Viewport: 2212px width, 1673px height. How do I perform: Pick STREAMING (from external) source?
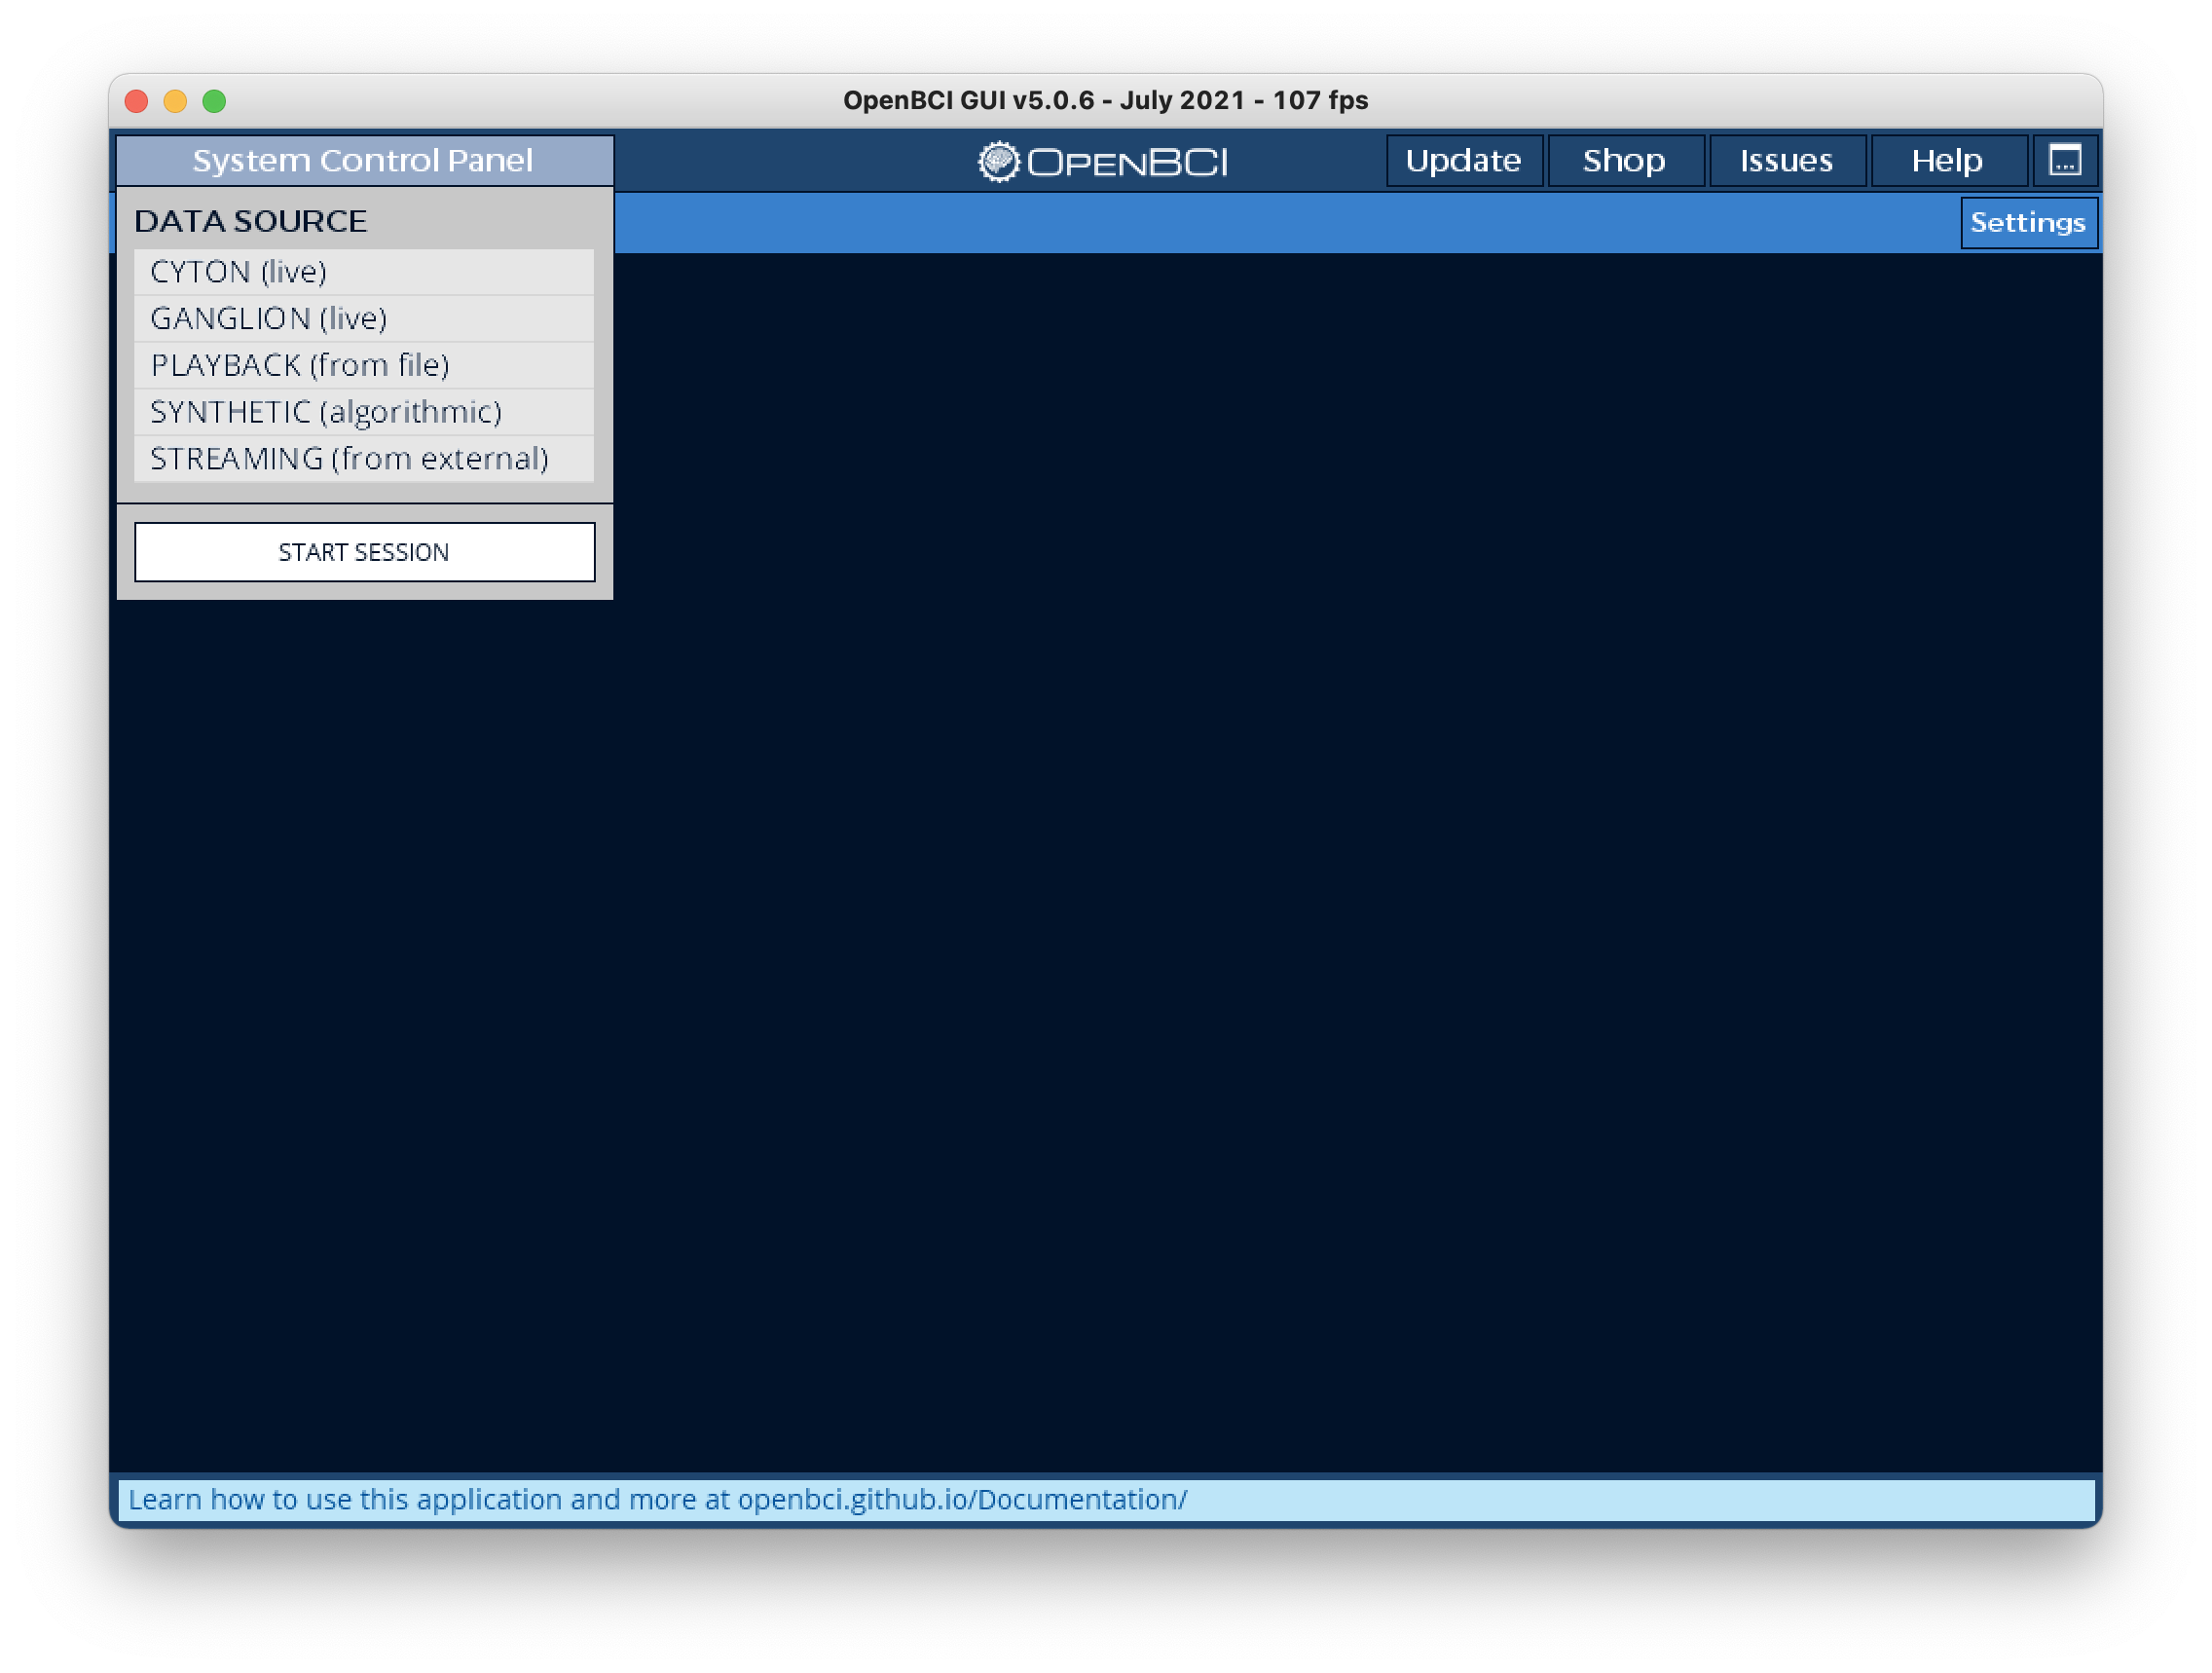[363, 458]
